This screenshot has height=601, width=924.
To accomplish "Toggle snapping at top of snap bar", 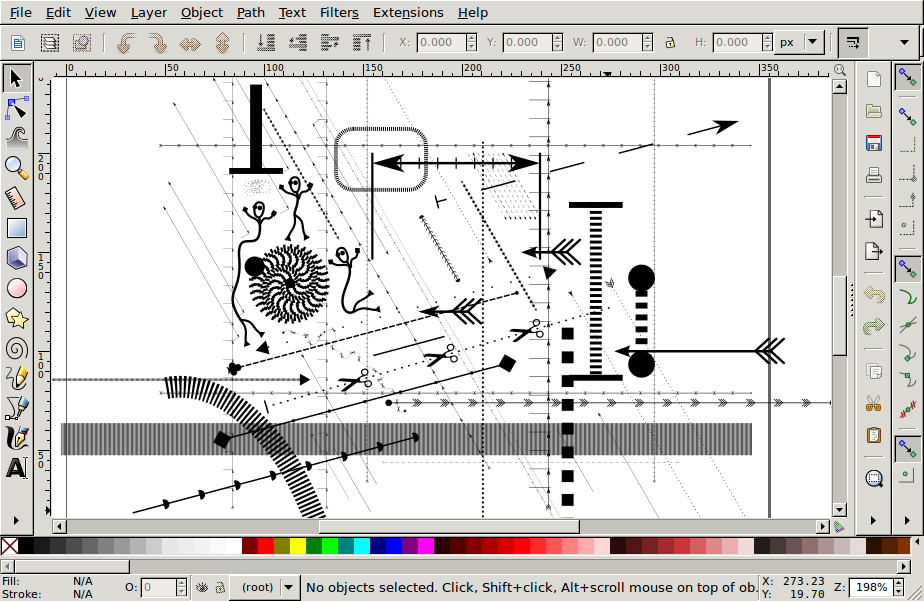I will tap(908, 77).
